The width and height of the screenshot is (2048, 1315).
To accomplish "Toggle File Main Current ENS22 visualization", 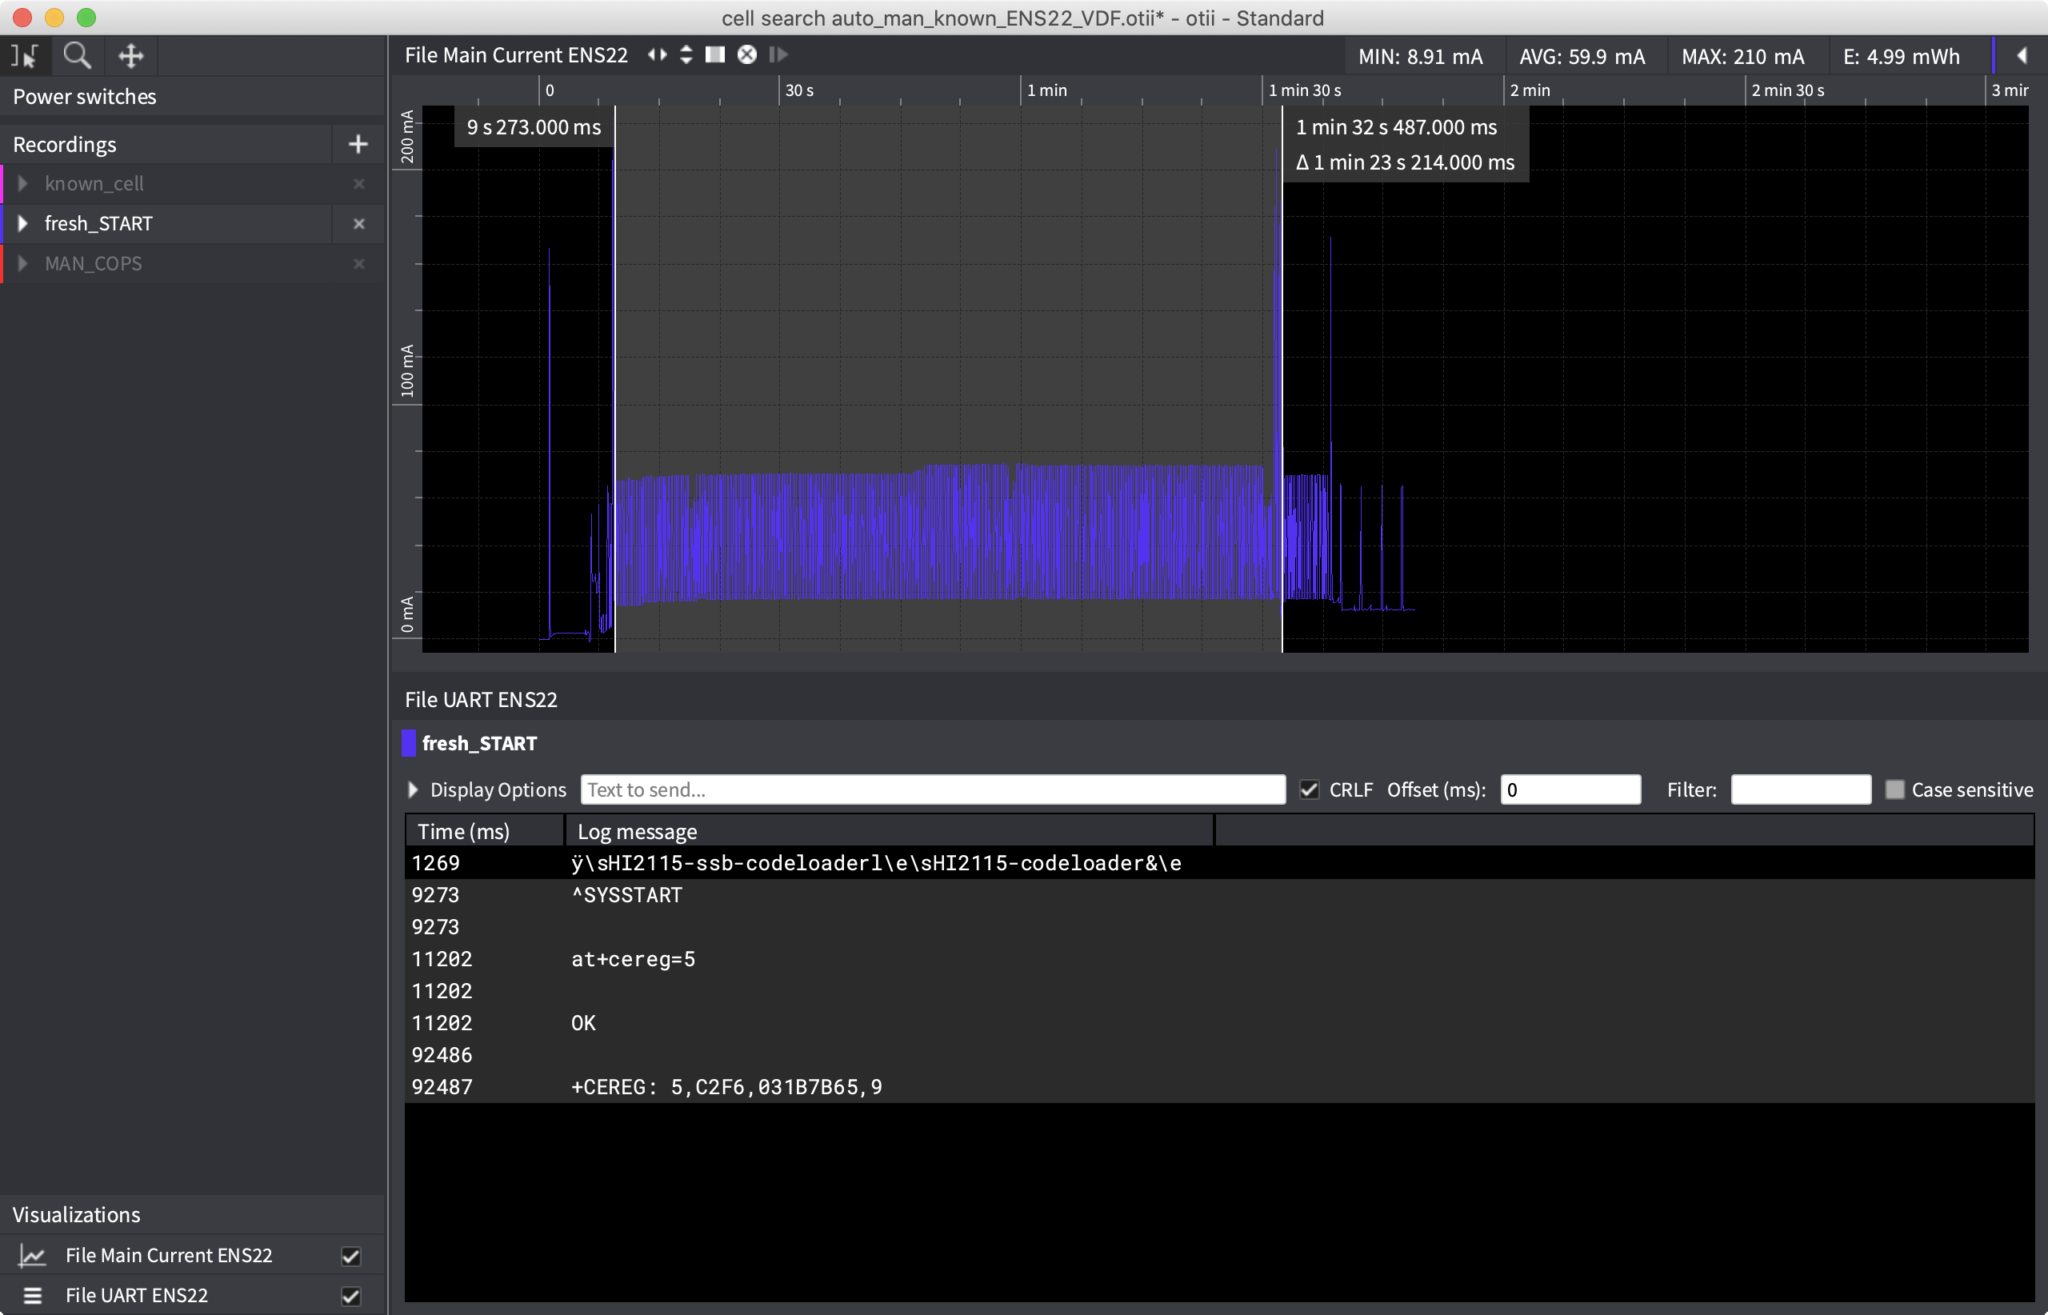I will pyautogui.click(x=350, y=1256).
